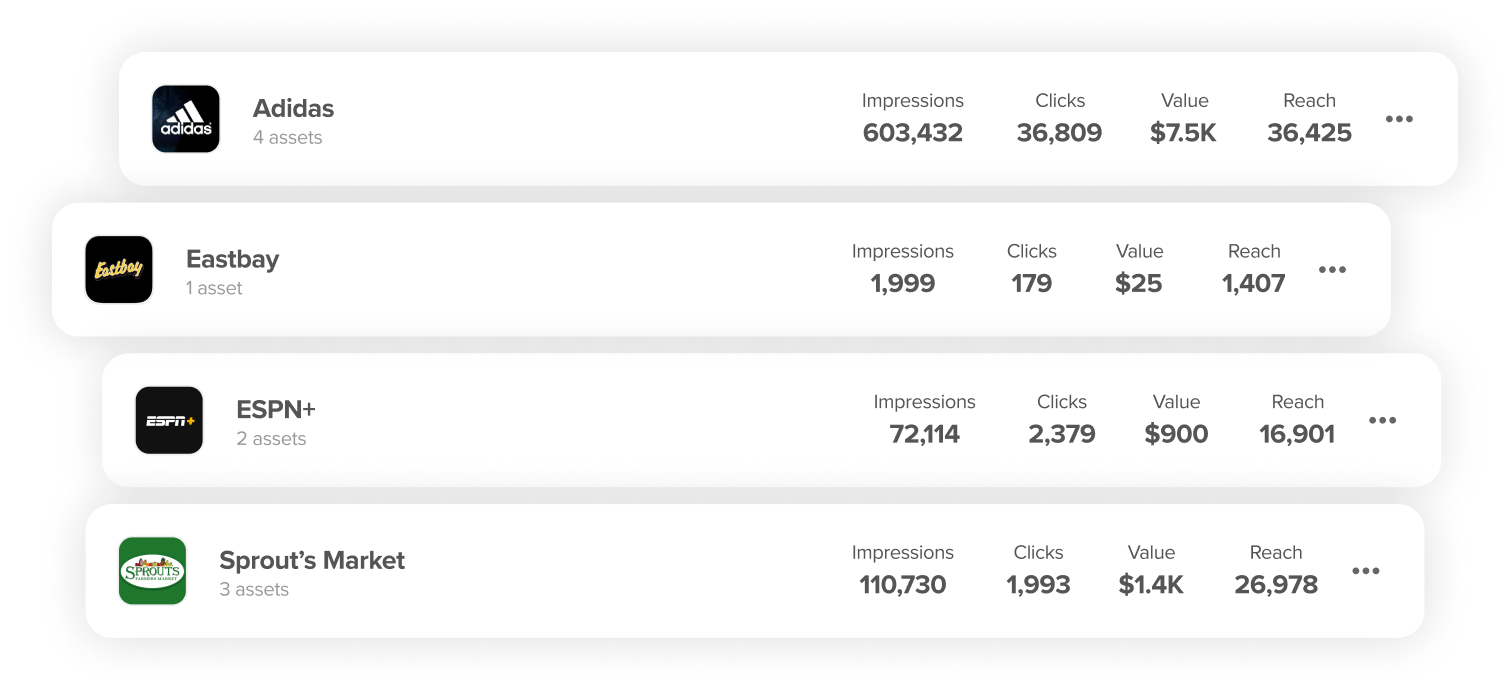
Task: Open the three-dot menu for Sprout's Market
Action: click(1365, 571)
